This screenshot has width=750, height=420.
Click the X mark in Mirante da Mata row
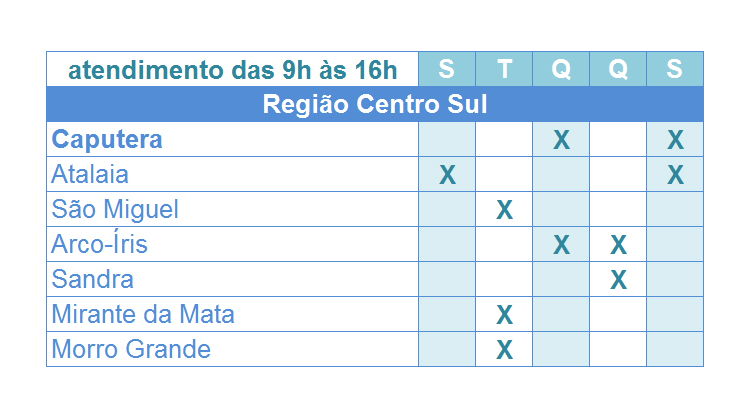pos(505,315)
